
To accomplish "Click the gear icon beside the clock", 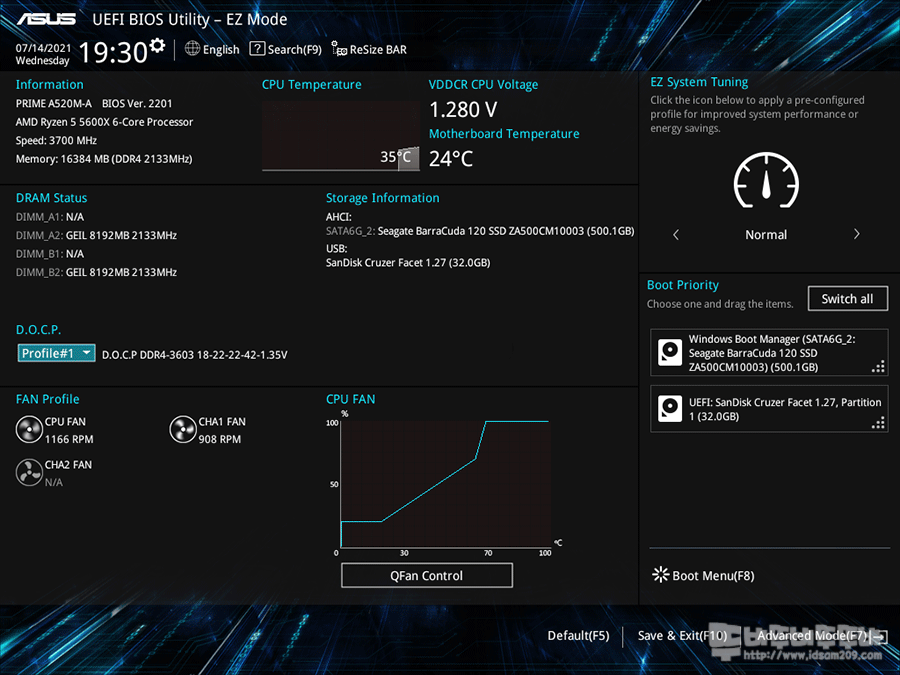I will [x=157, y=45].
